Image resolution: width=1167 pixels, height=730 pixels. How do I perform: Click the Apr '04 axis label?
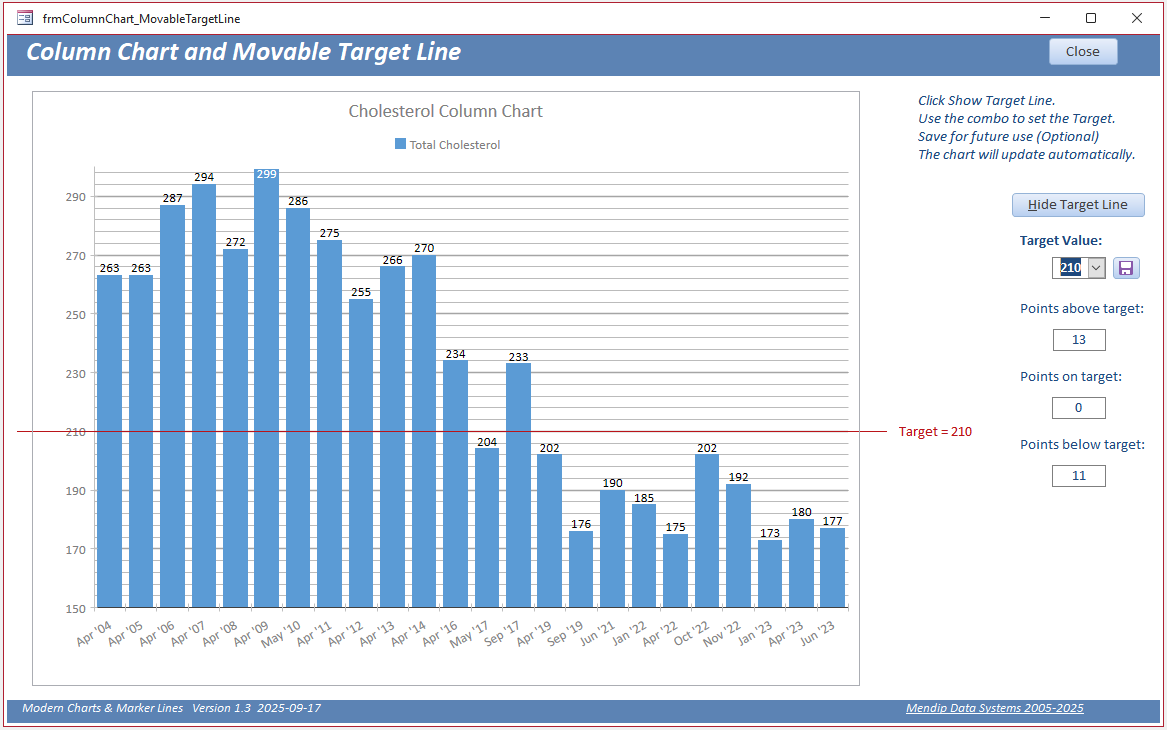(95, 633)
